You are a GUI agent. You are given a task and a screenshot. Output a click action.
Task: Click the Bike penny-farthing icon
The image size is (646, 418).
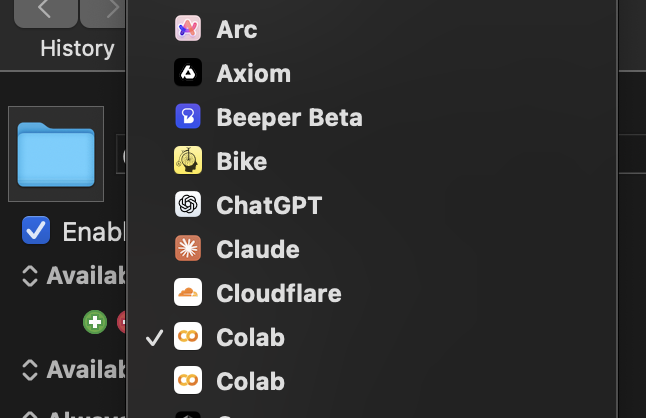tap(188, 160)
